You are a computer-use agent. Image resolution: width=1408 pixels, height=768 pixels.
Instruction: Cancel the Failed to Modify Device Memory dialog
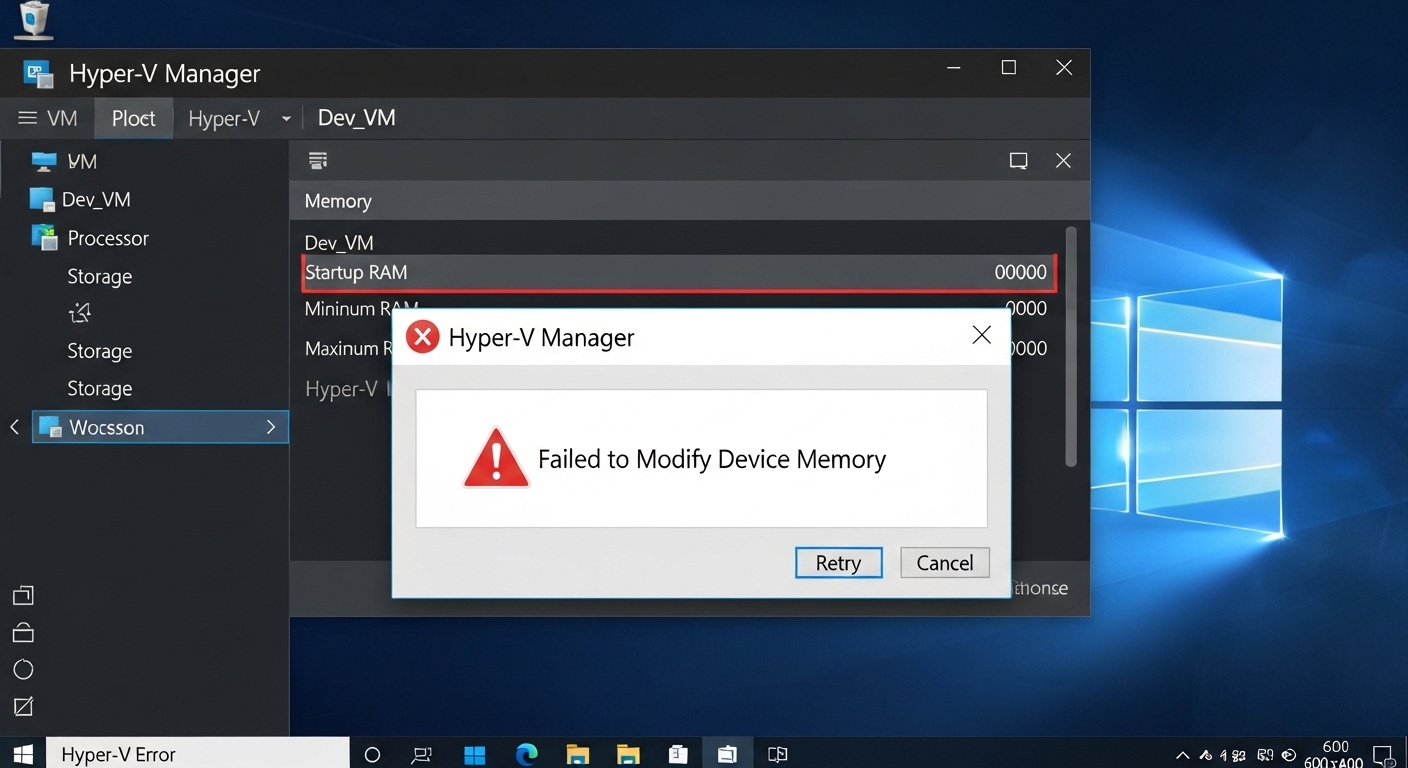point(944,562)
